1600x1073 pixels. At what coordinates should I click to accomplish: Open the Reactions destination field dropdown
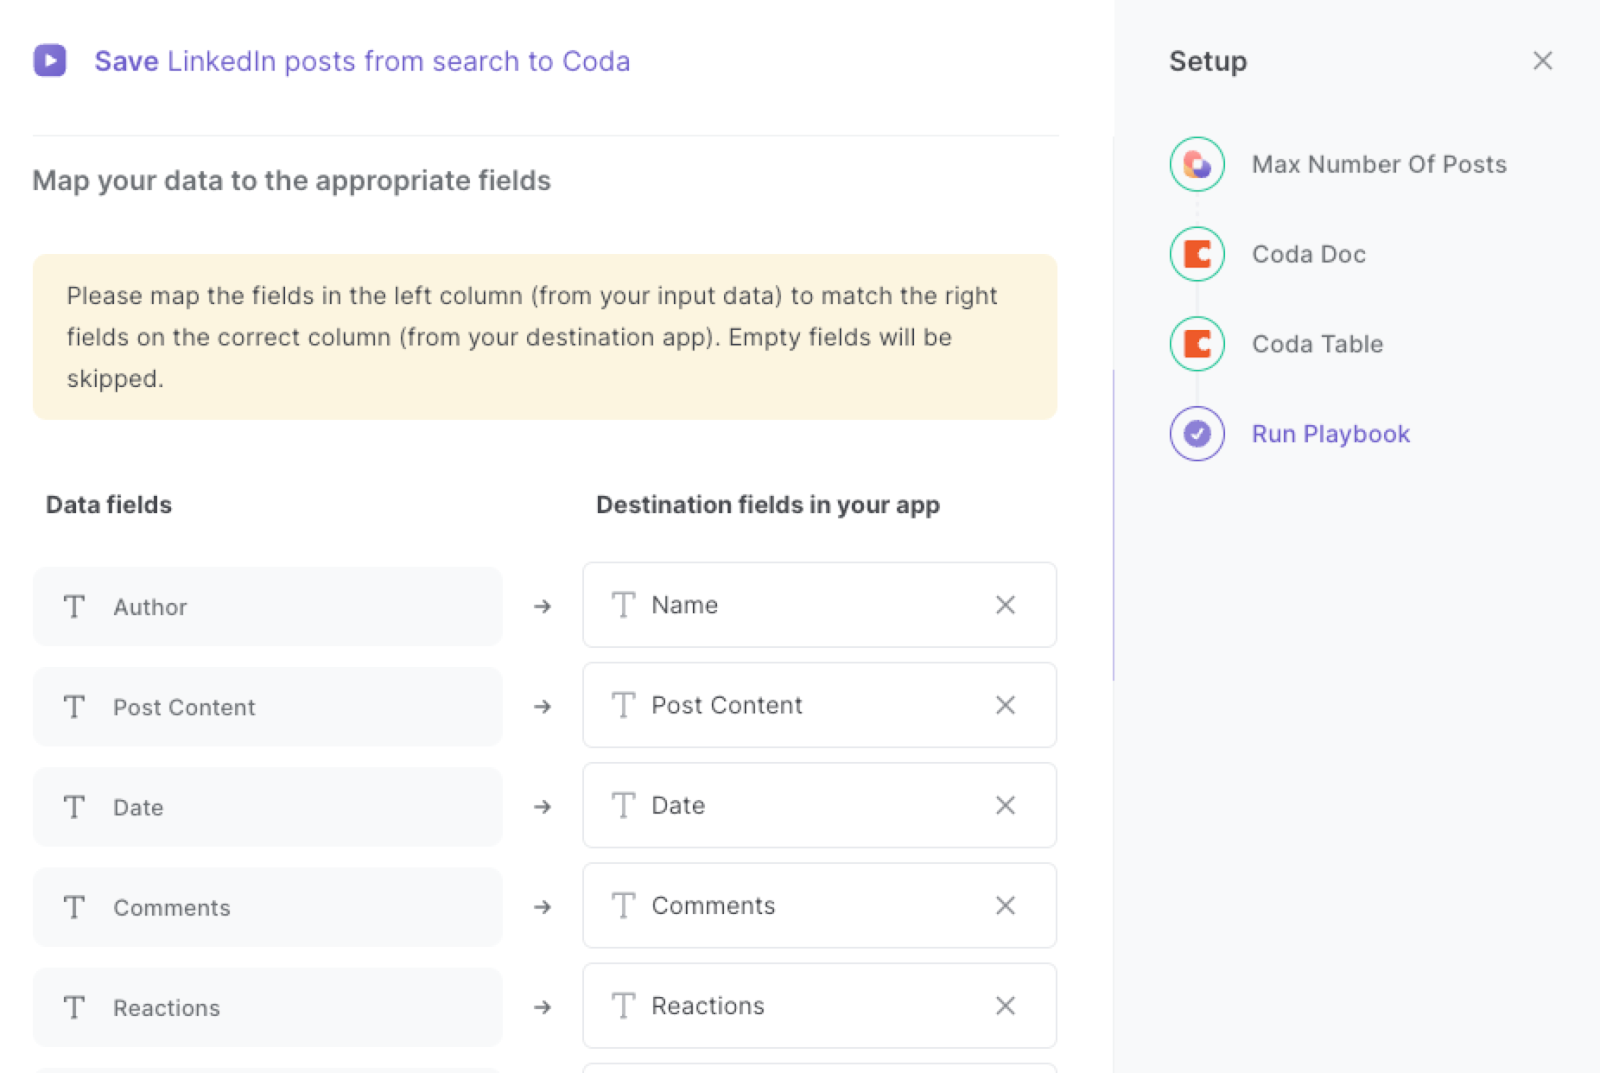click(x=819, y=1005)
